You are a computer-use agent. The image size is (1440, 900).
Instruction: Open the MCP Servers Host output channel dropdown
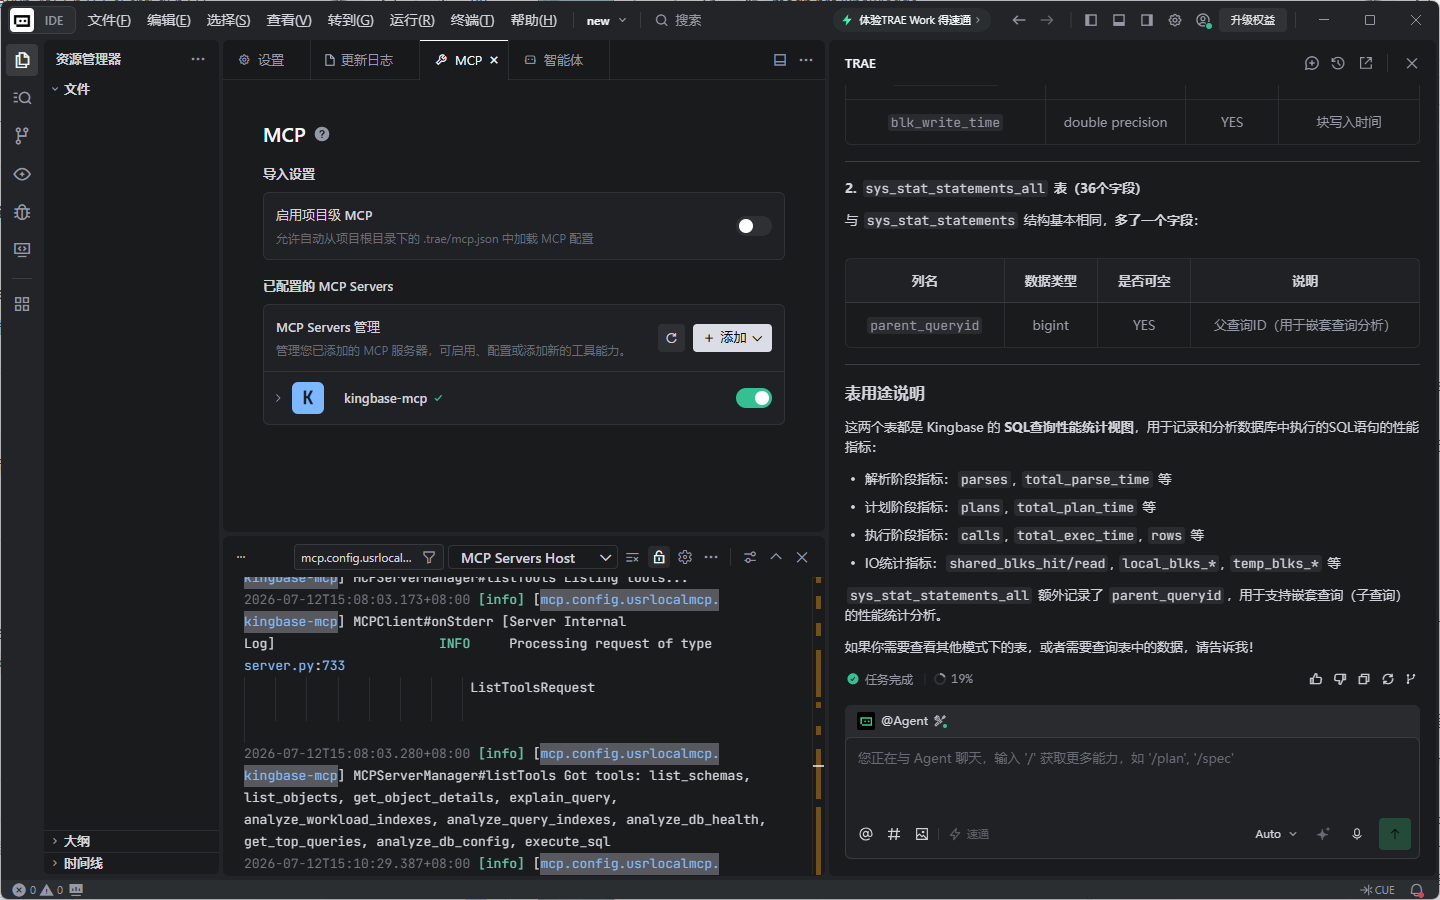click(x=533, y=558)
